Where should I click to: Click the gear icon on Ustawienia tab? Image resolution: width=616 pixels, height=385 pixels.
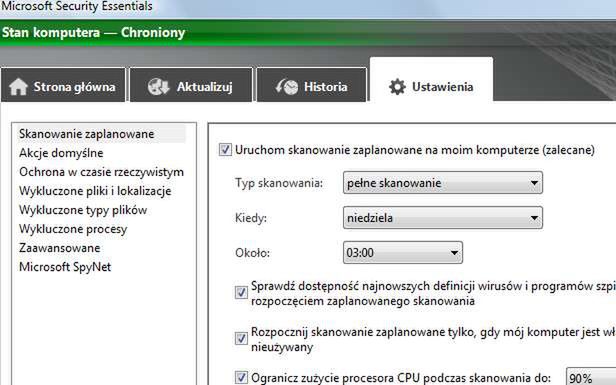(397, 86)
